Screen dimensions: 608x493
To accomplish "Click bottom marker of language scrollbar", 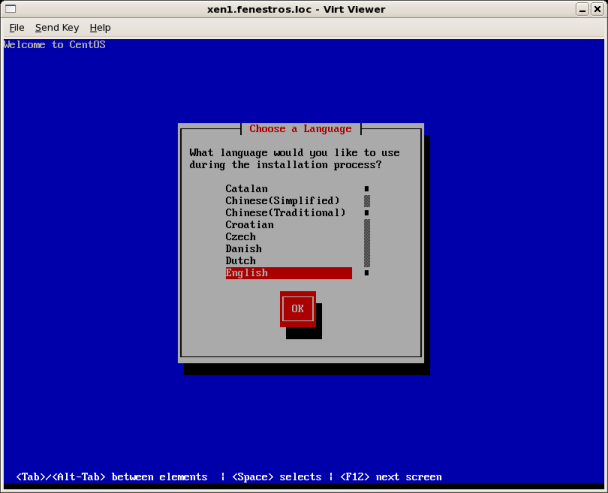I will tap(367, 273).
